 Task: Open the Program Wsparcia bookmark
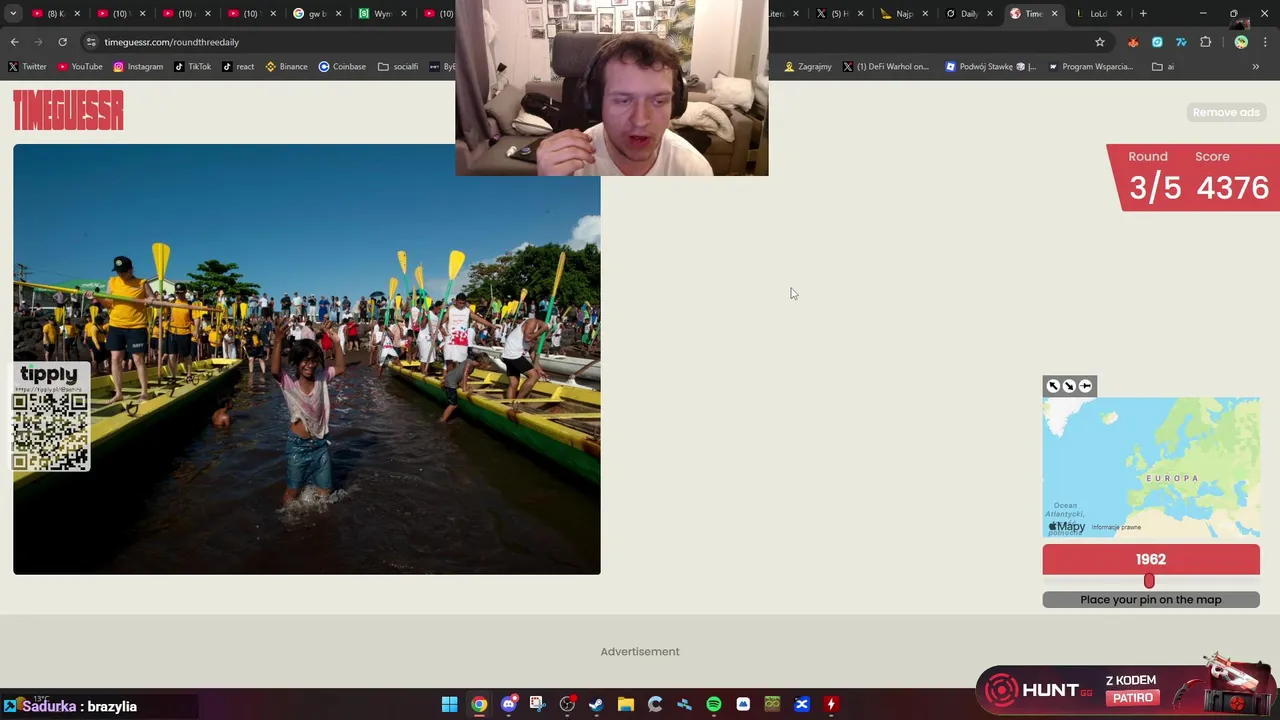(x=1091, y=67)
